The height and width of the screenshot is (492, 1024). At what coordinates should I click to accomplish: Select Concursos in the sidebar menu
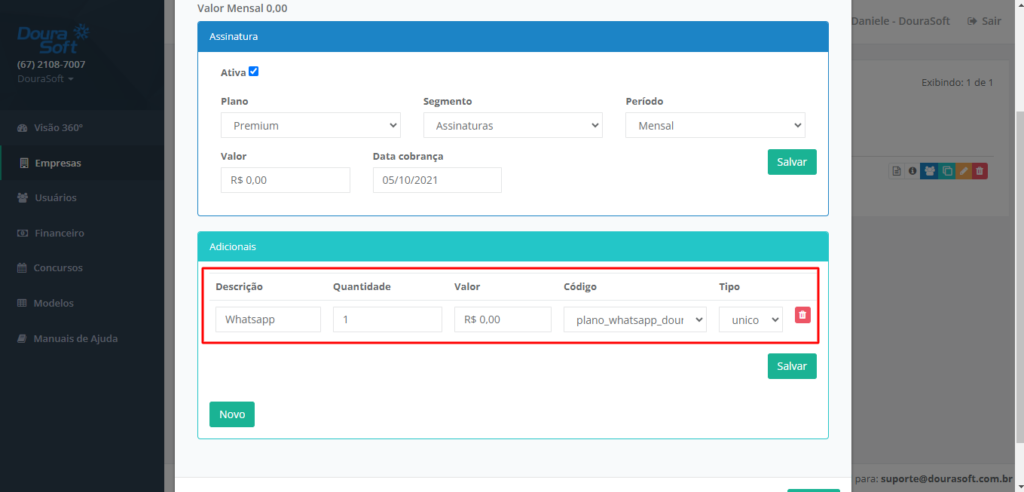tap(58, 268)
